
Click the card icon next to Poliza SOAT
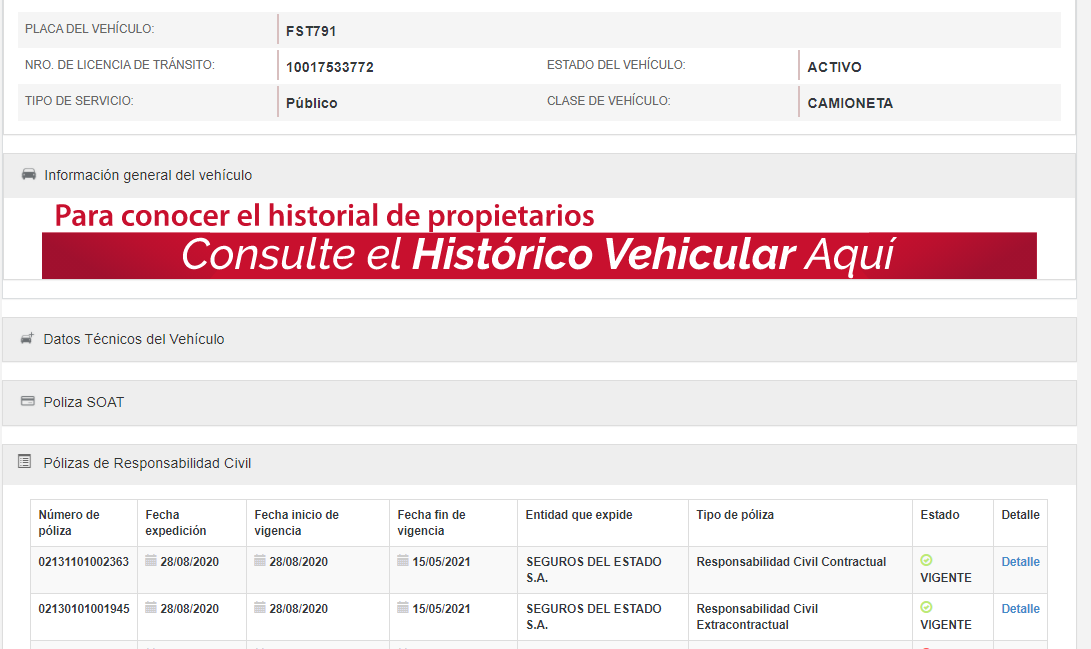coord(27,402)
